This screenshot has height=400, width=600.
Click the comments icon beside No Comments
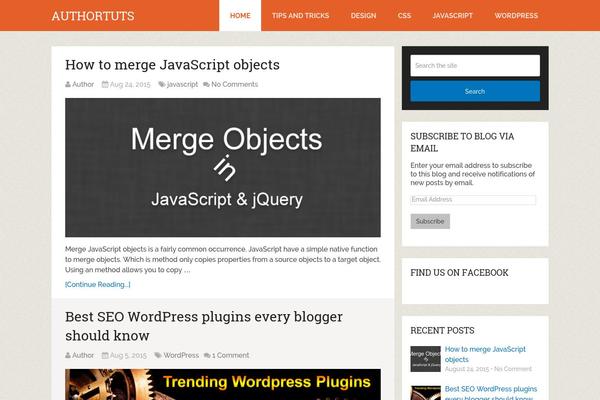coord(206,85)
